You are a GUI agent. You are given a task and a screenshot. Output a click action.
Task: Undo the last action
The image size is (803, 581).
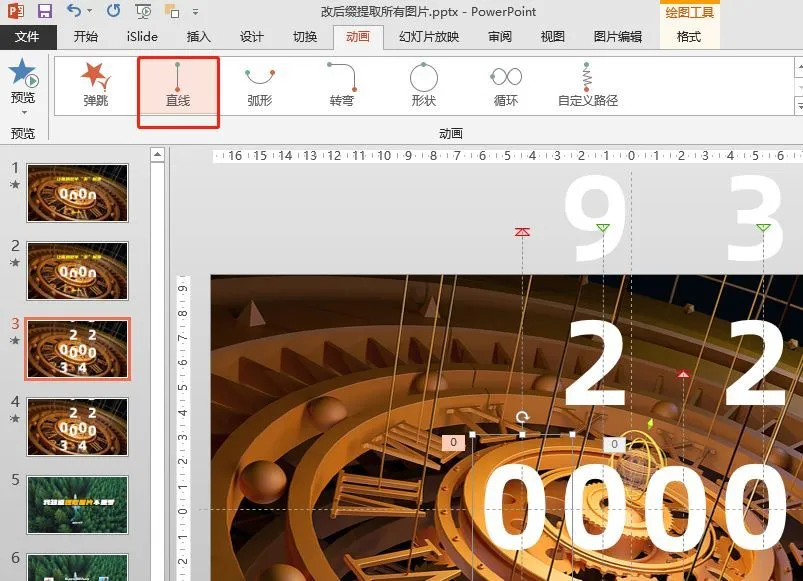tap(74, 11)
